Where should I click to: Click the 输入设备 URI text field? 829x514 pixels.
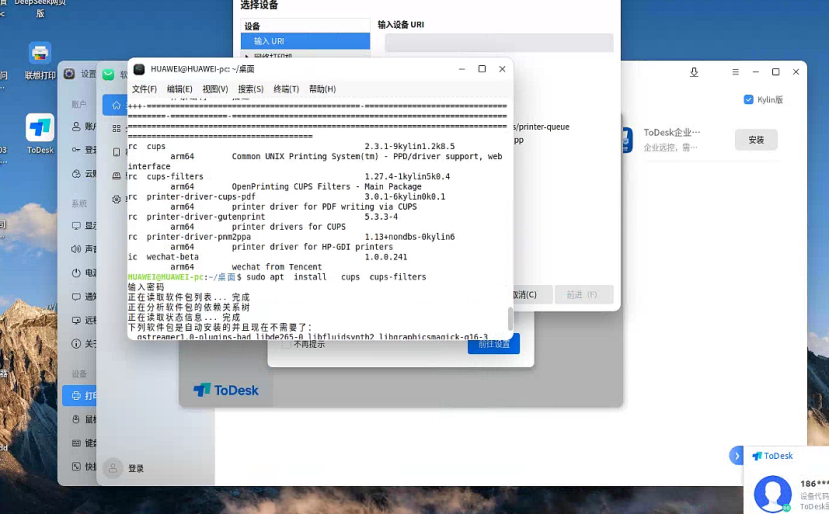pos(498,42)
